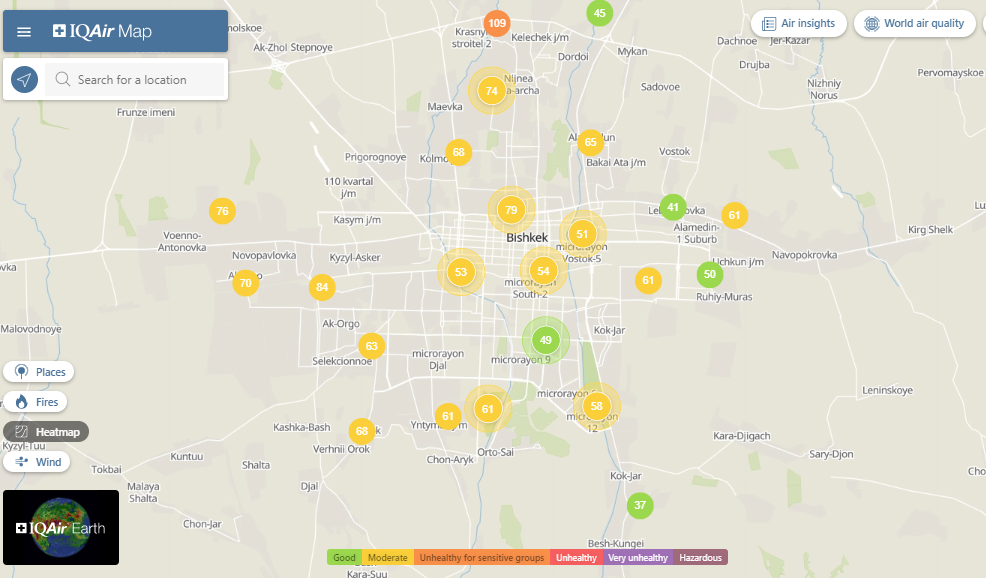Enable the Wind layer
Image resolution: width=986 pixels, height=578 pixels.
37,462
